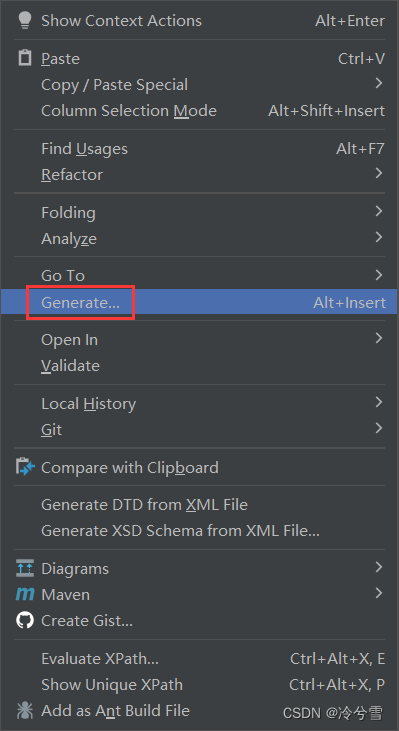Click the clipboard Paste icon
This screenshot has width=399, height=731.
tap(24, 58)
